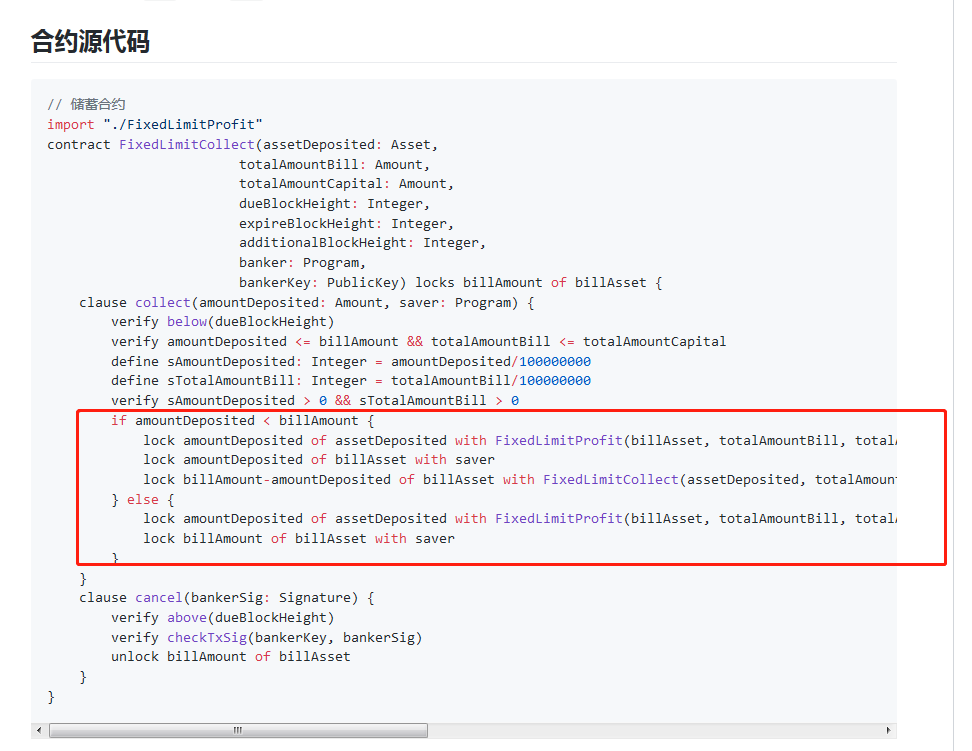Click the define sTotalAmountBill line
The width and height of the screenshot is (972, 751).
(x=351, y=380)
